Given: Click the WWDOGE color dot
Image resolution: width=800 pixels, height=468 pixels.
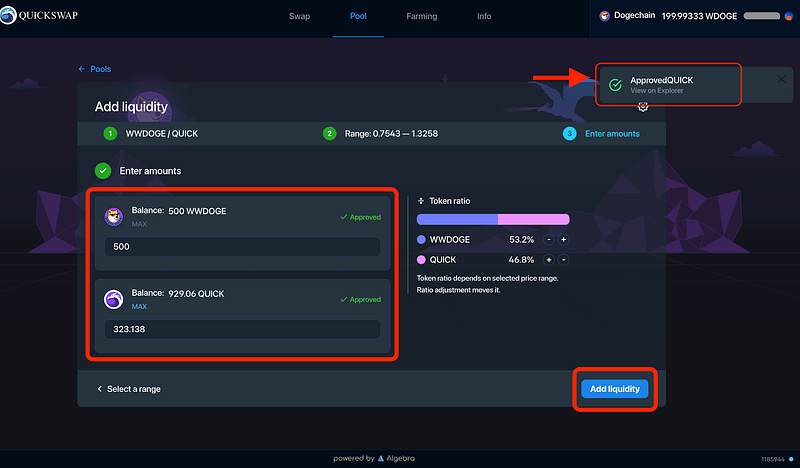Looking at the screenshot, I should click(x=421, y=239).
